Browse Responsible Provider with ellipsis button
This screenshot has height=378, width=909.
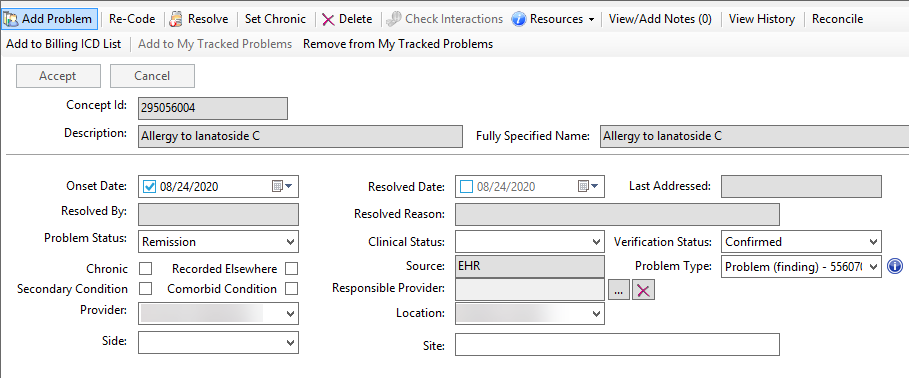coord(619,290)
